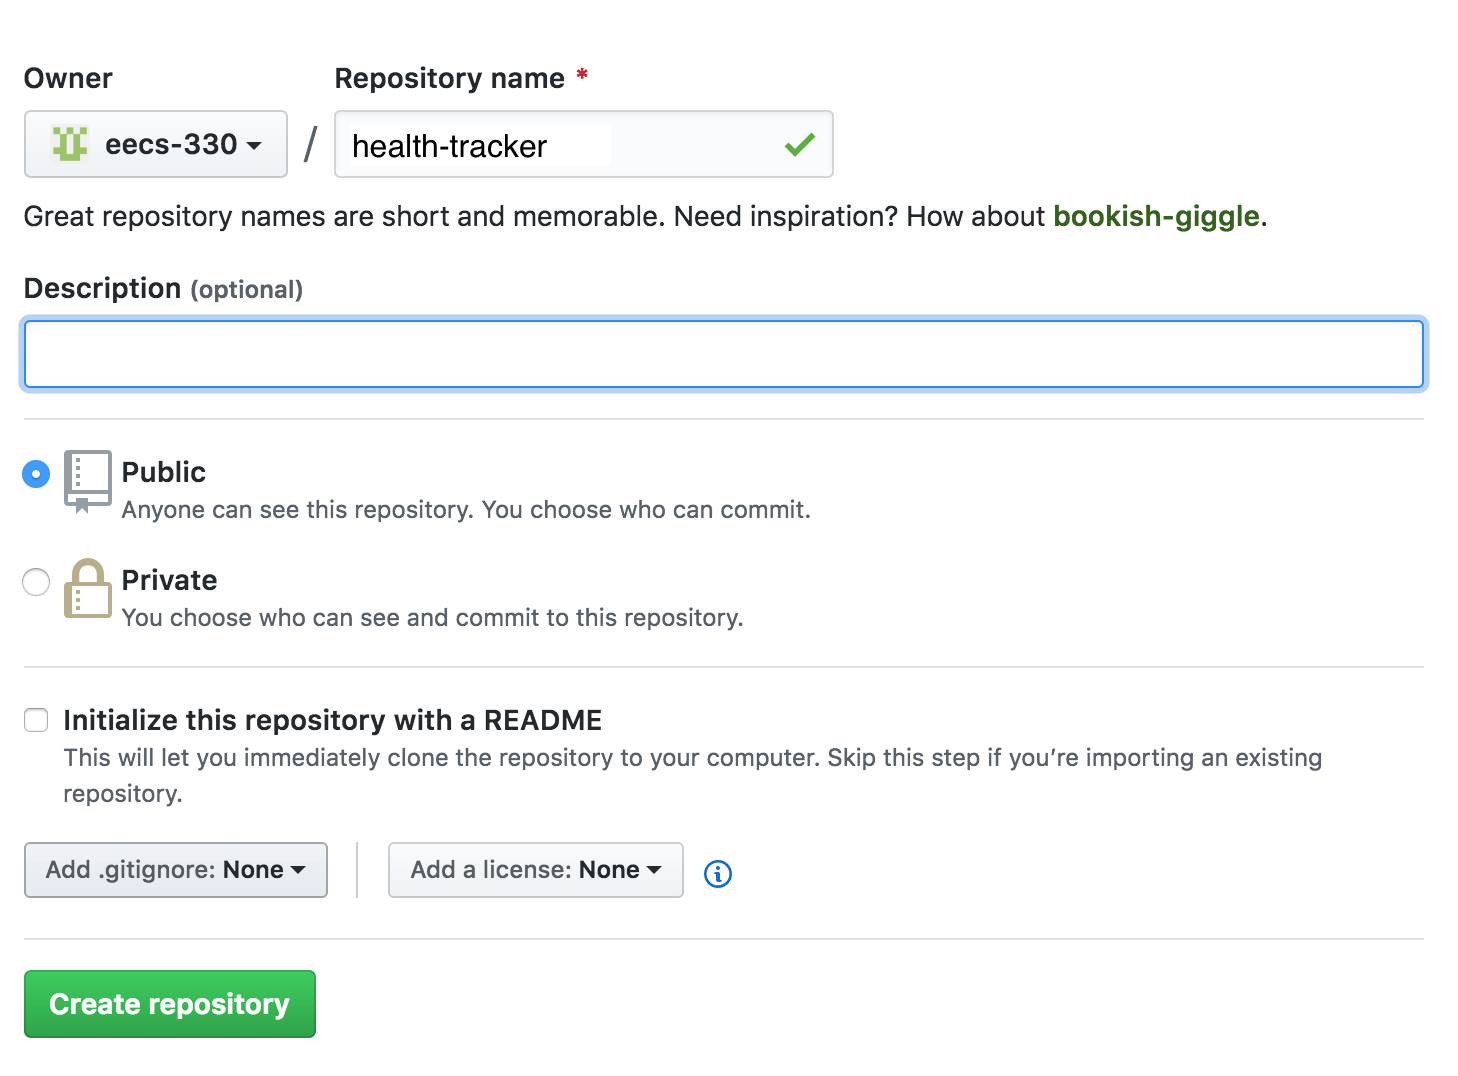
Task: Choose the Private radio button
Action: click(x=36, y=581)
